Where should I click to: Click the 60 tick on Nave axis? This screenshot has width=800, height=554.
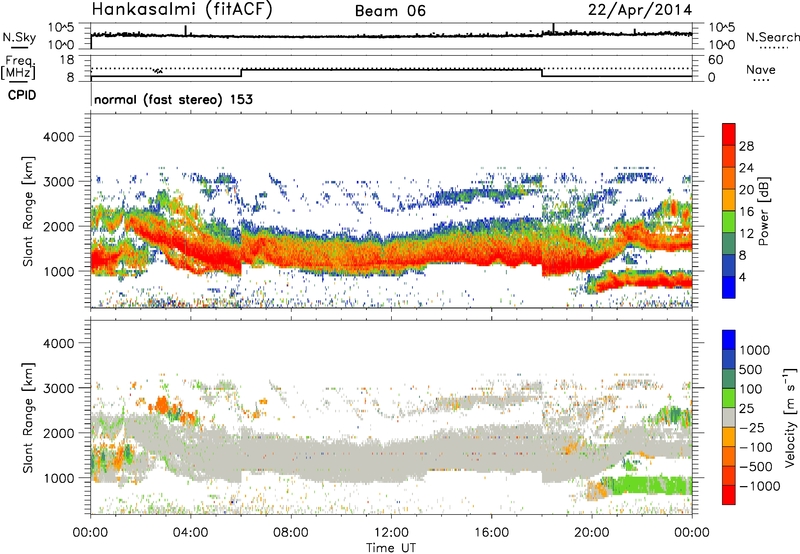point(715,60)
